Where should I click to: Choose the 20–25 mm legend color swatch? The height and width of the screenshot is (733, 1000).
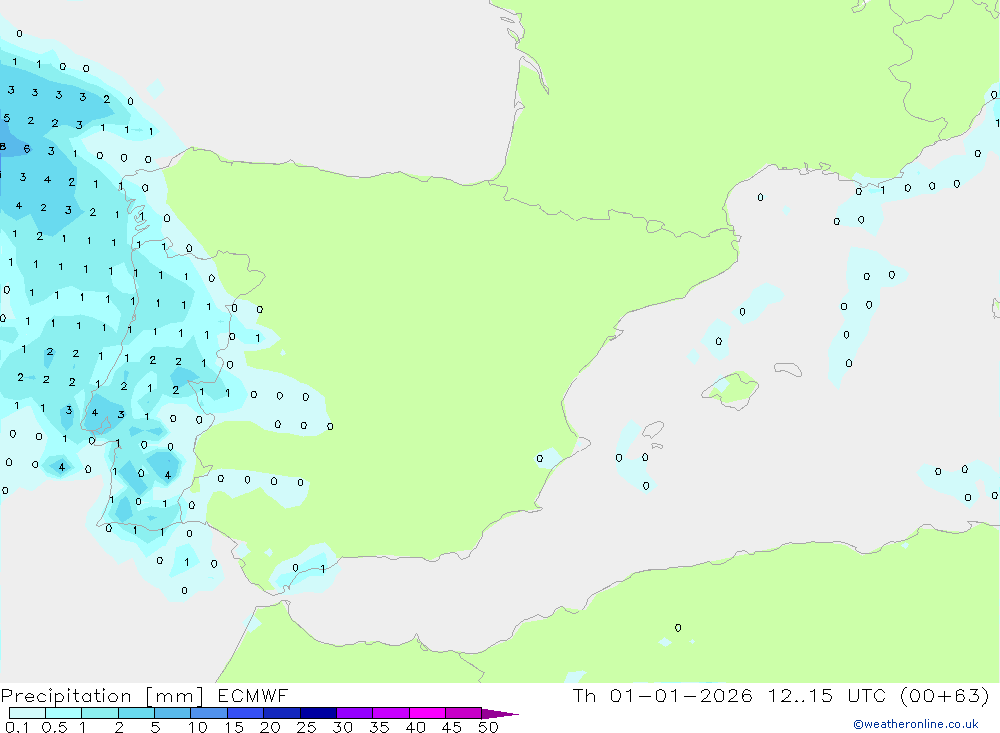pos(282,713)
